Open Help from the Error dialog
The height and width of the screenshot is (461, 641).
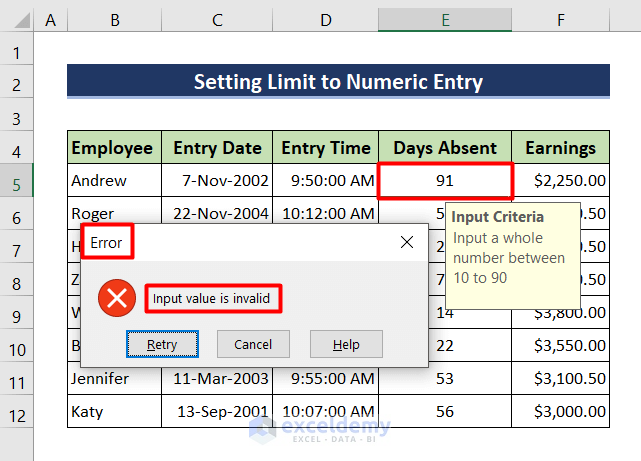tap(346, 344)
